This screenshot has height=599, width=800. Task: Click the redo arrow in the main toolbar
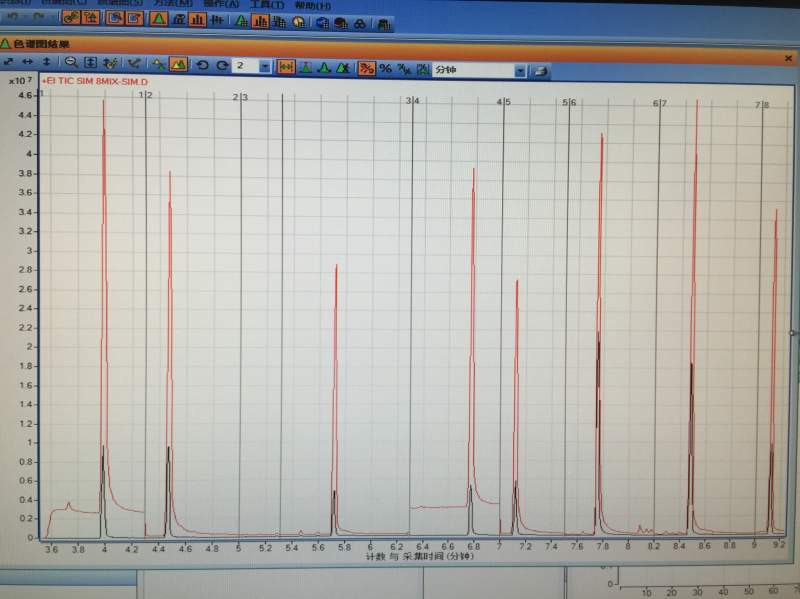[39, 17]
